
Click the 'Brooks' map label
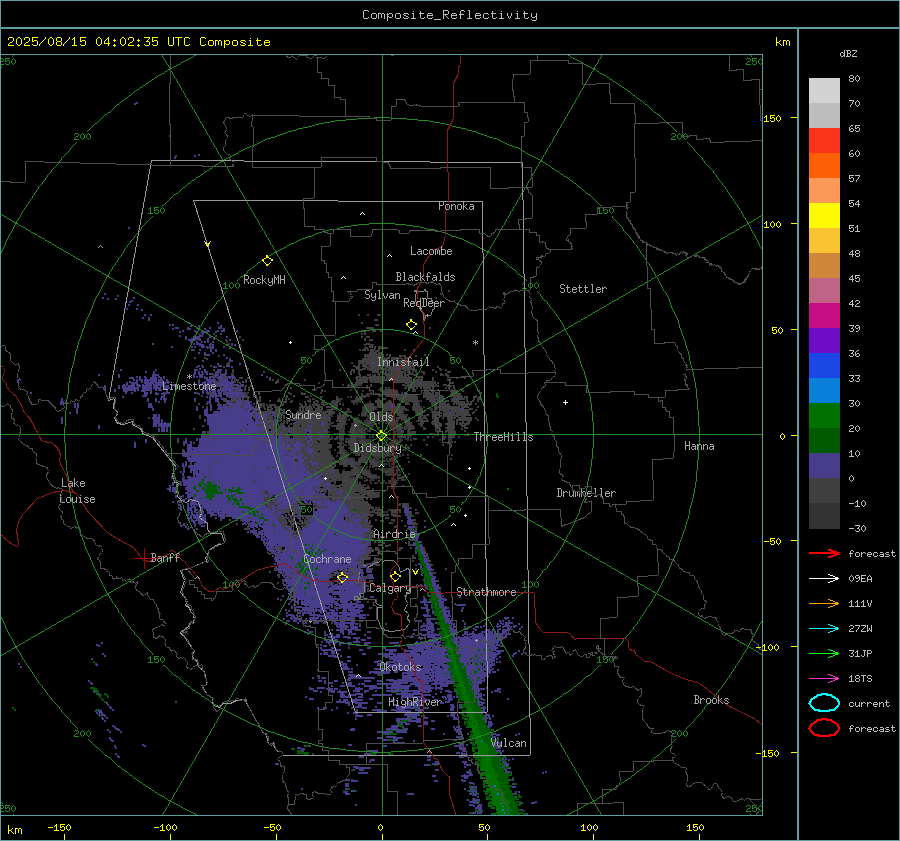(711, 700)
